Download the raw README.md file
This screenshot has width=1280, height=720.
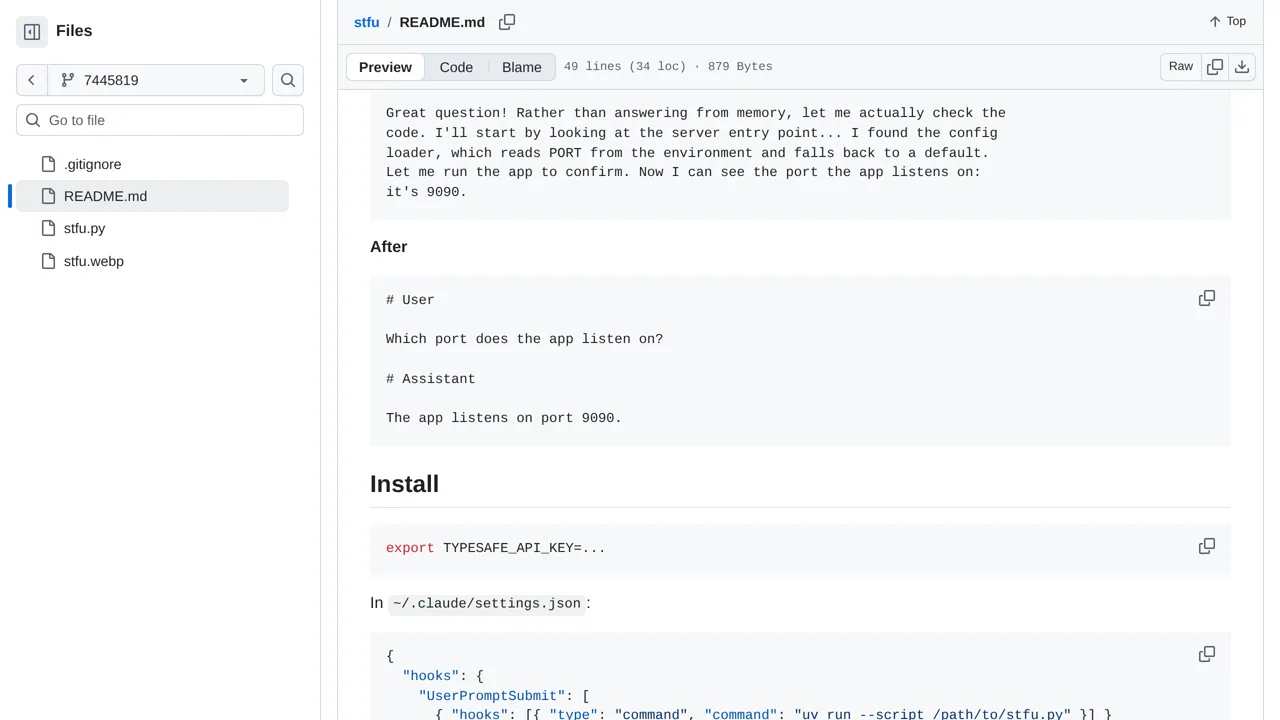(1242, 67)
